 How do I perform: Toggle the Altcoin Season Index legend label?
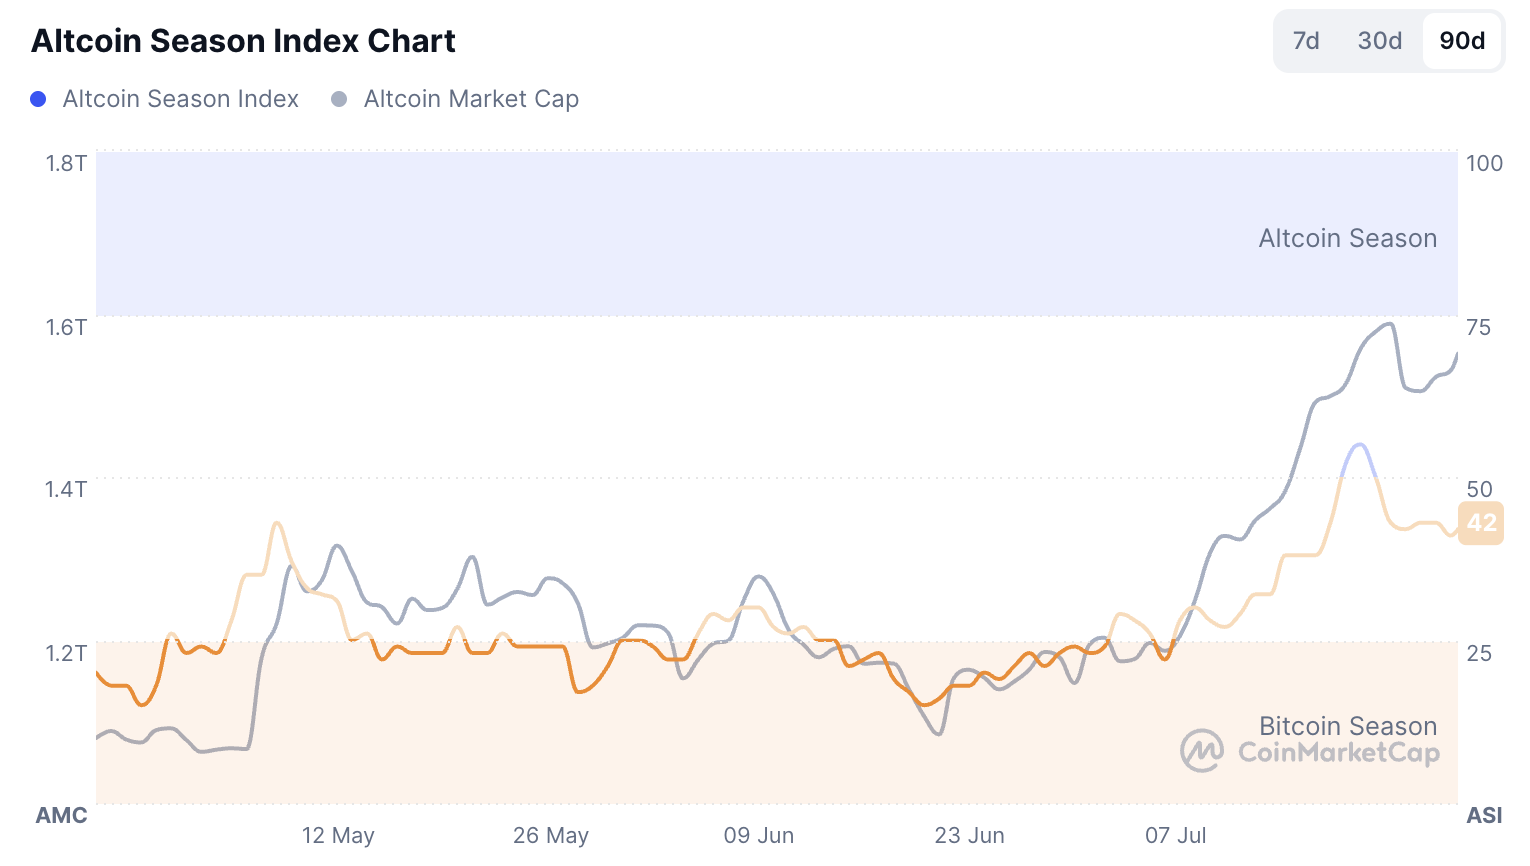(180, 99)
